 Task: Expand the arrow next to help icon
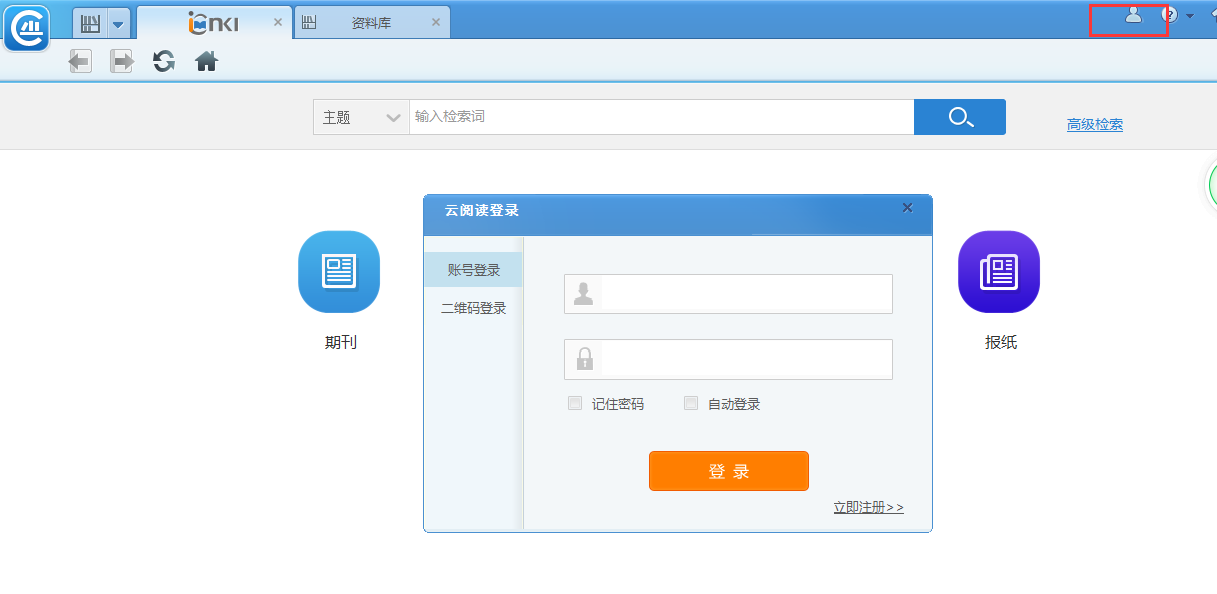coord(1190,16)
